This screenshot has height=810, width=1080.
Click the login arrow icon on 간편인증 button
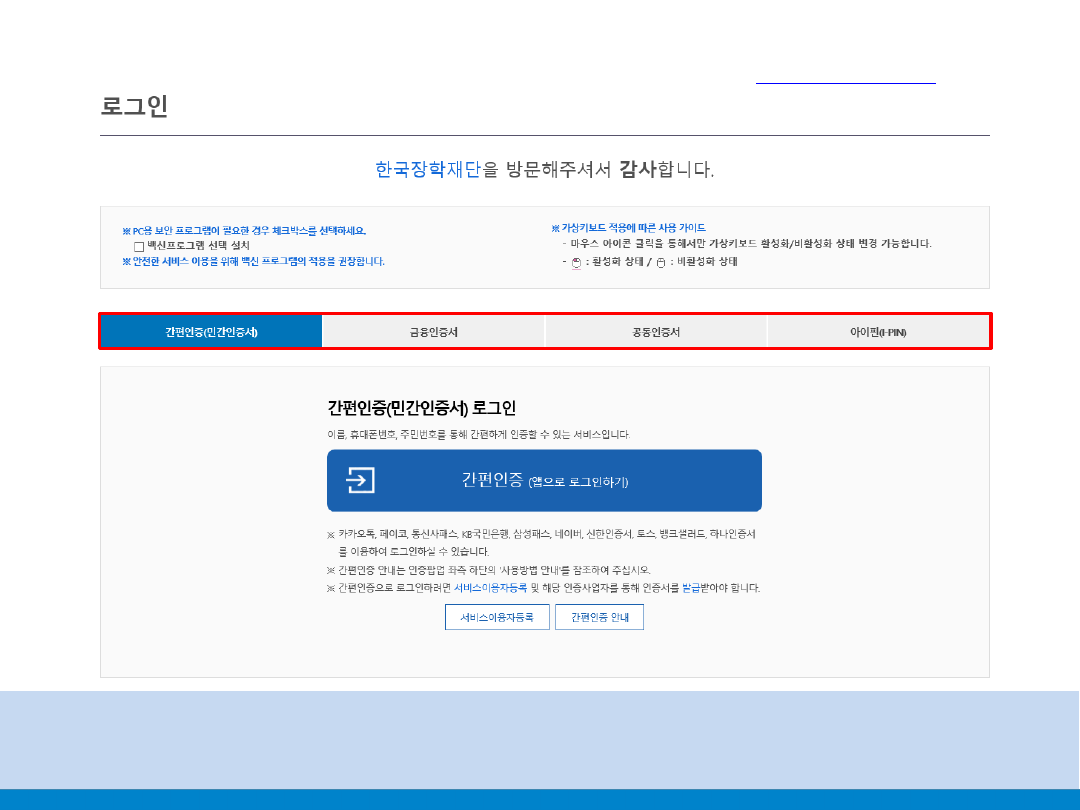(360, 480)
